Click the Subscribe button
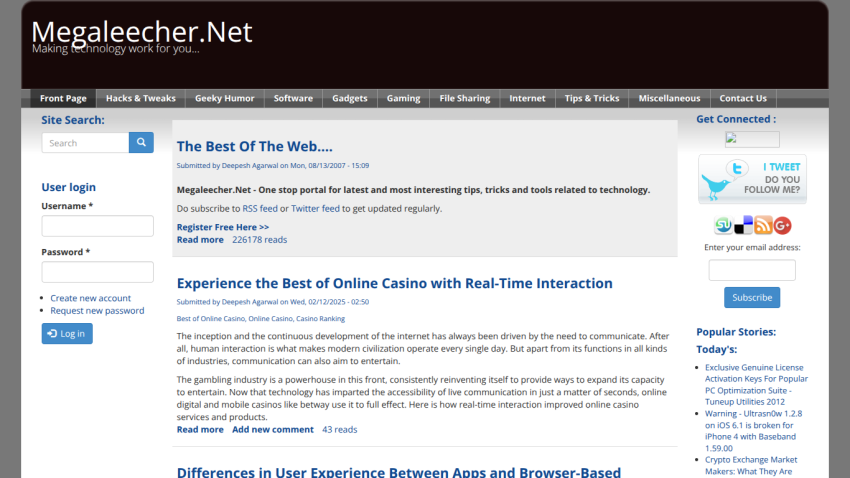Screen dimensions: 850x478 [752, 298]
